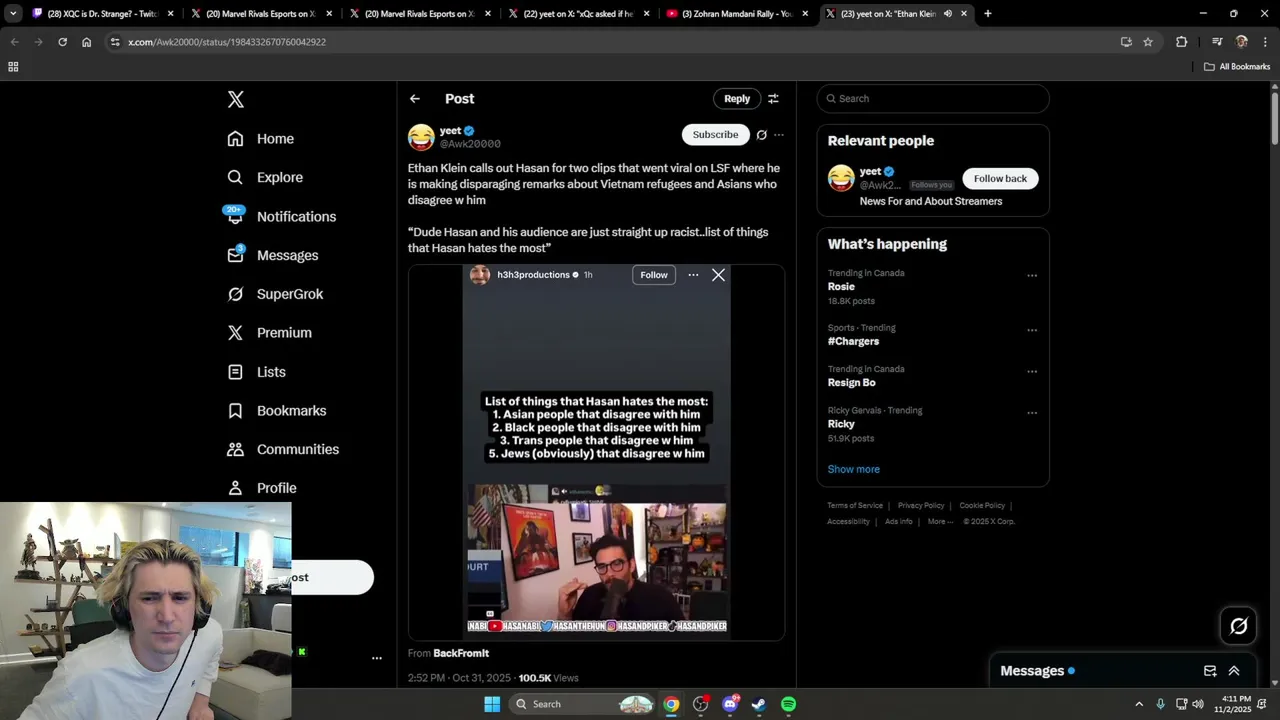This screenshot has width=1280, height=720.
Task: Open All Bookmarks folder
Action: point(1237,67)
